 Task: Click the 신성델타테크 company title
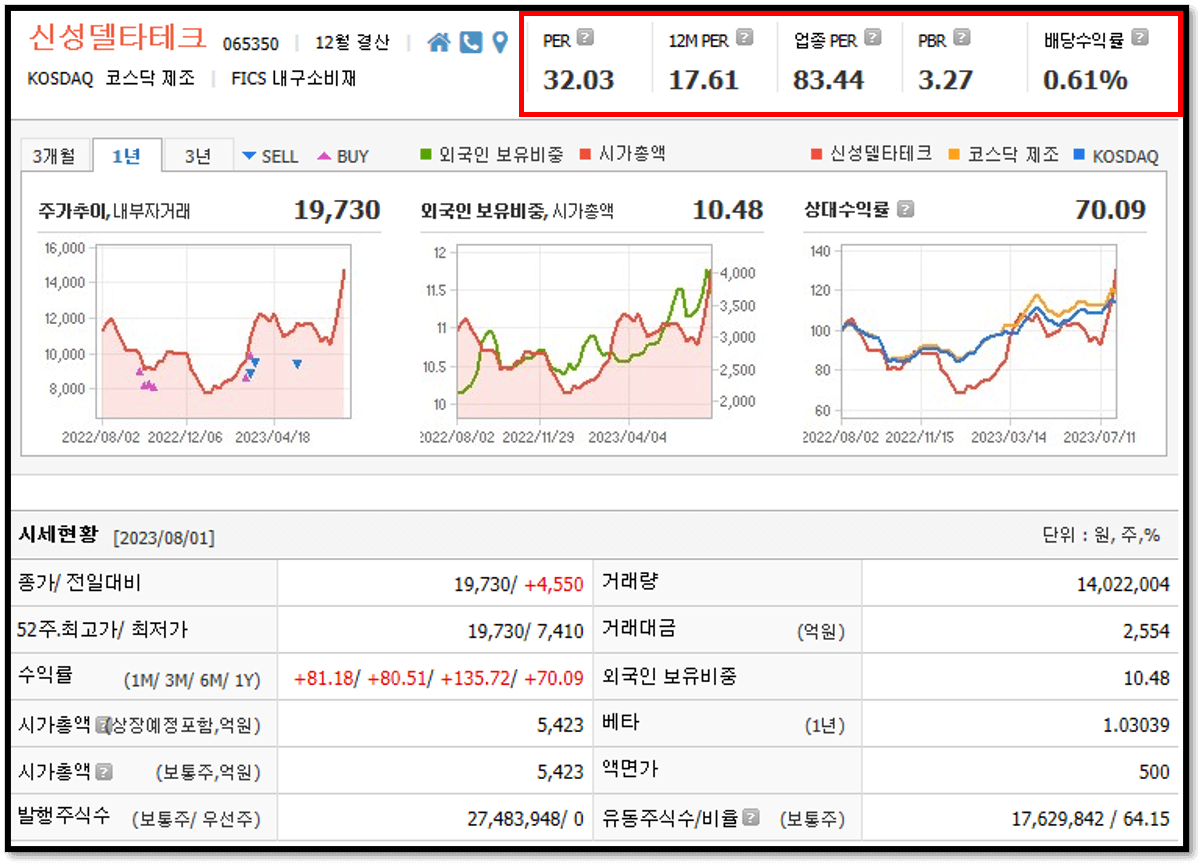coord(117,38)
